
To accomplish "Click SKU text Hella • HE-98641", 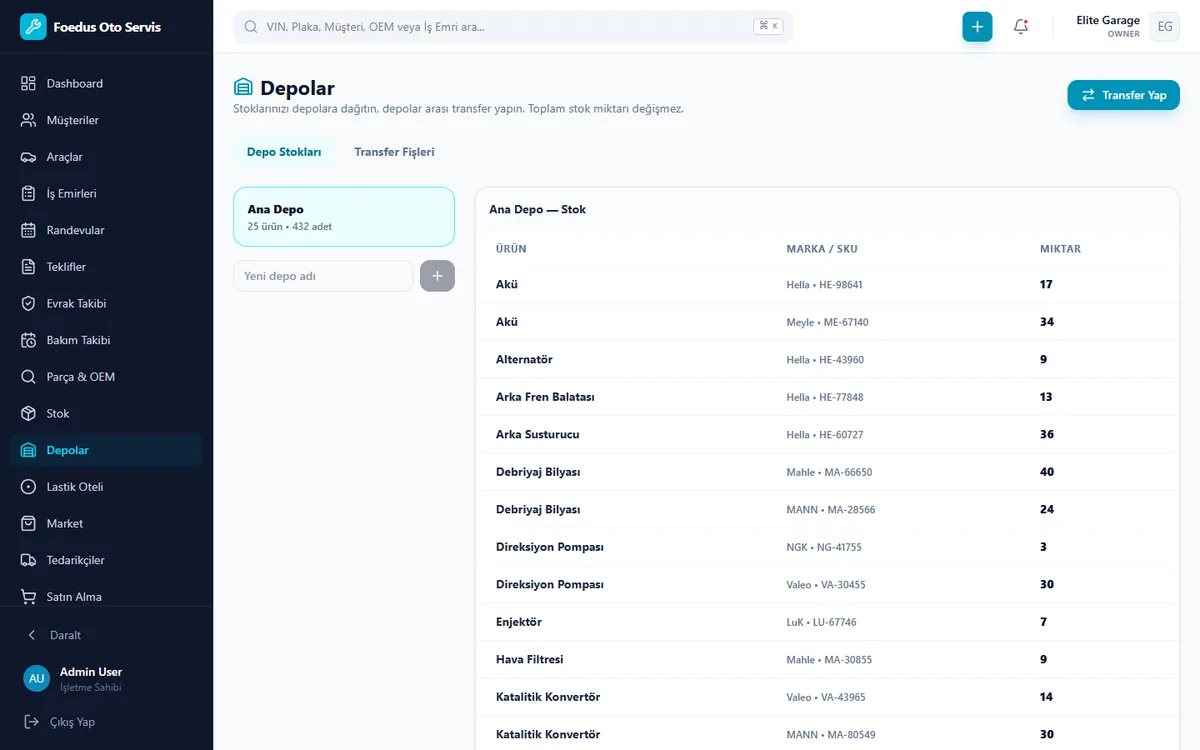I will [x=825, y=285].
